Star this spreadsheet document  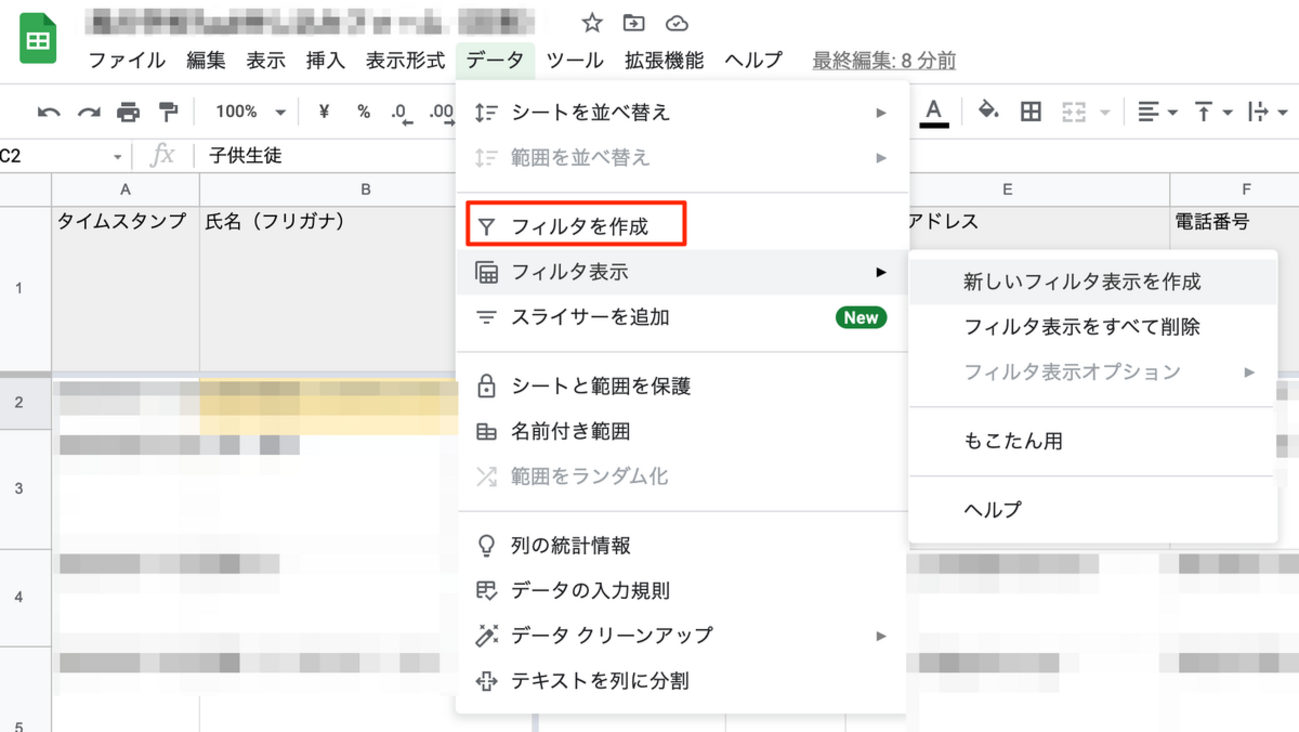tap(592, 23)
